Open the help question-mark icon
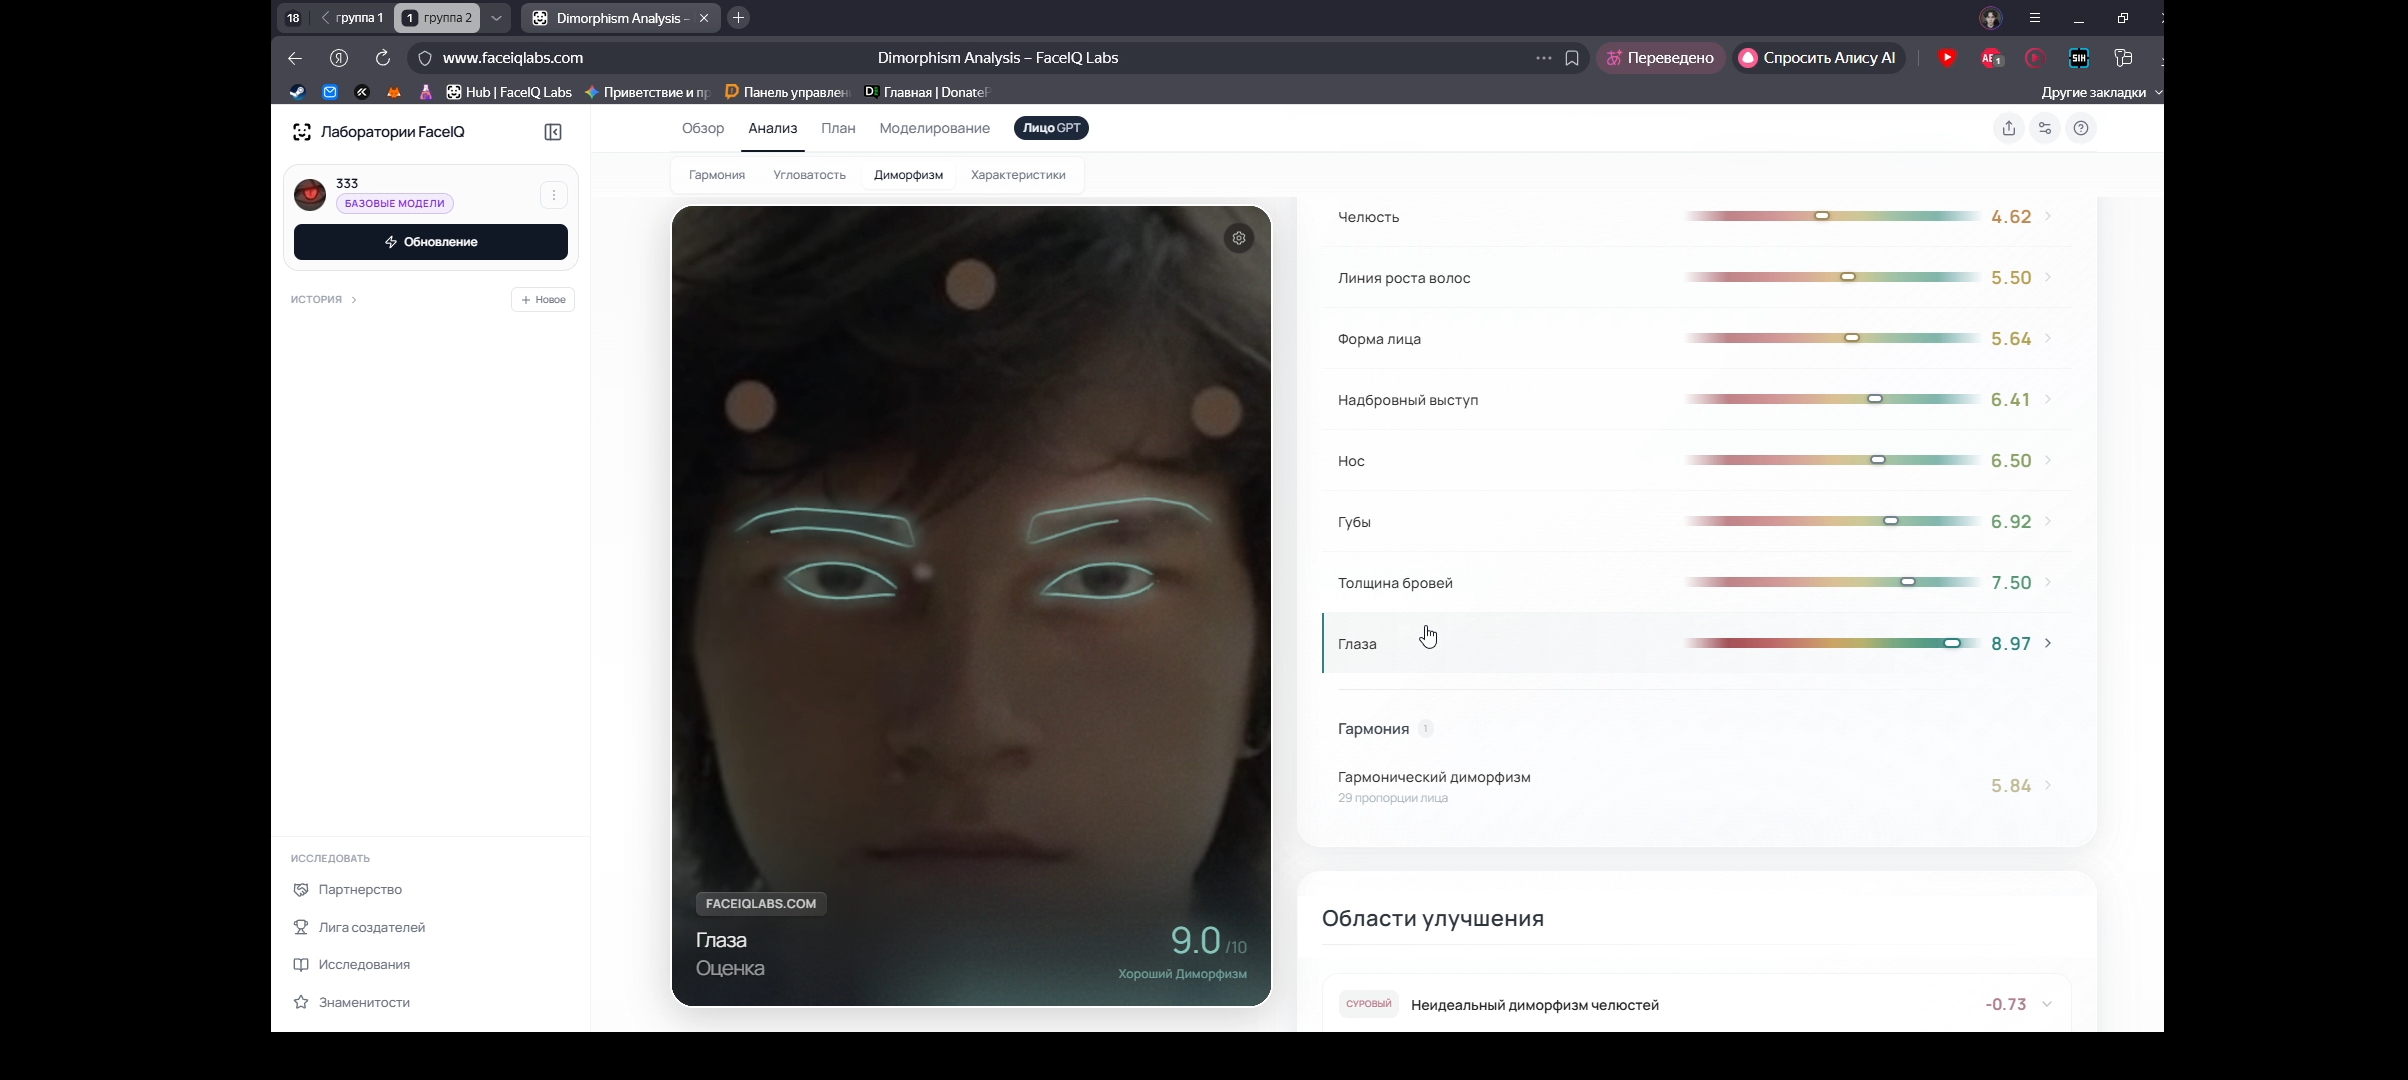This screenshot has width=2408, height=1080. coord(2081,128)
